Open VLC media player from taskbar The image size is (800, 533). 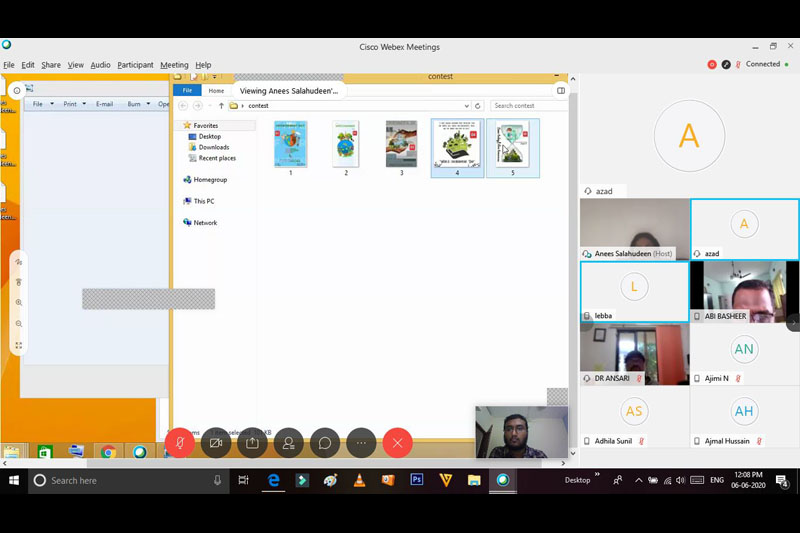359,480
